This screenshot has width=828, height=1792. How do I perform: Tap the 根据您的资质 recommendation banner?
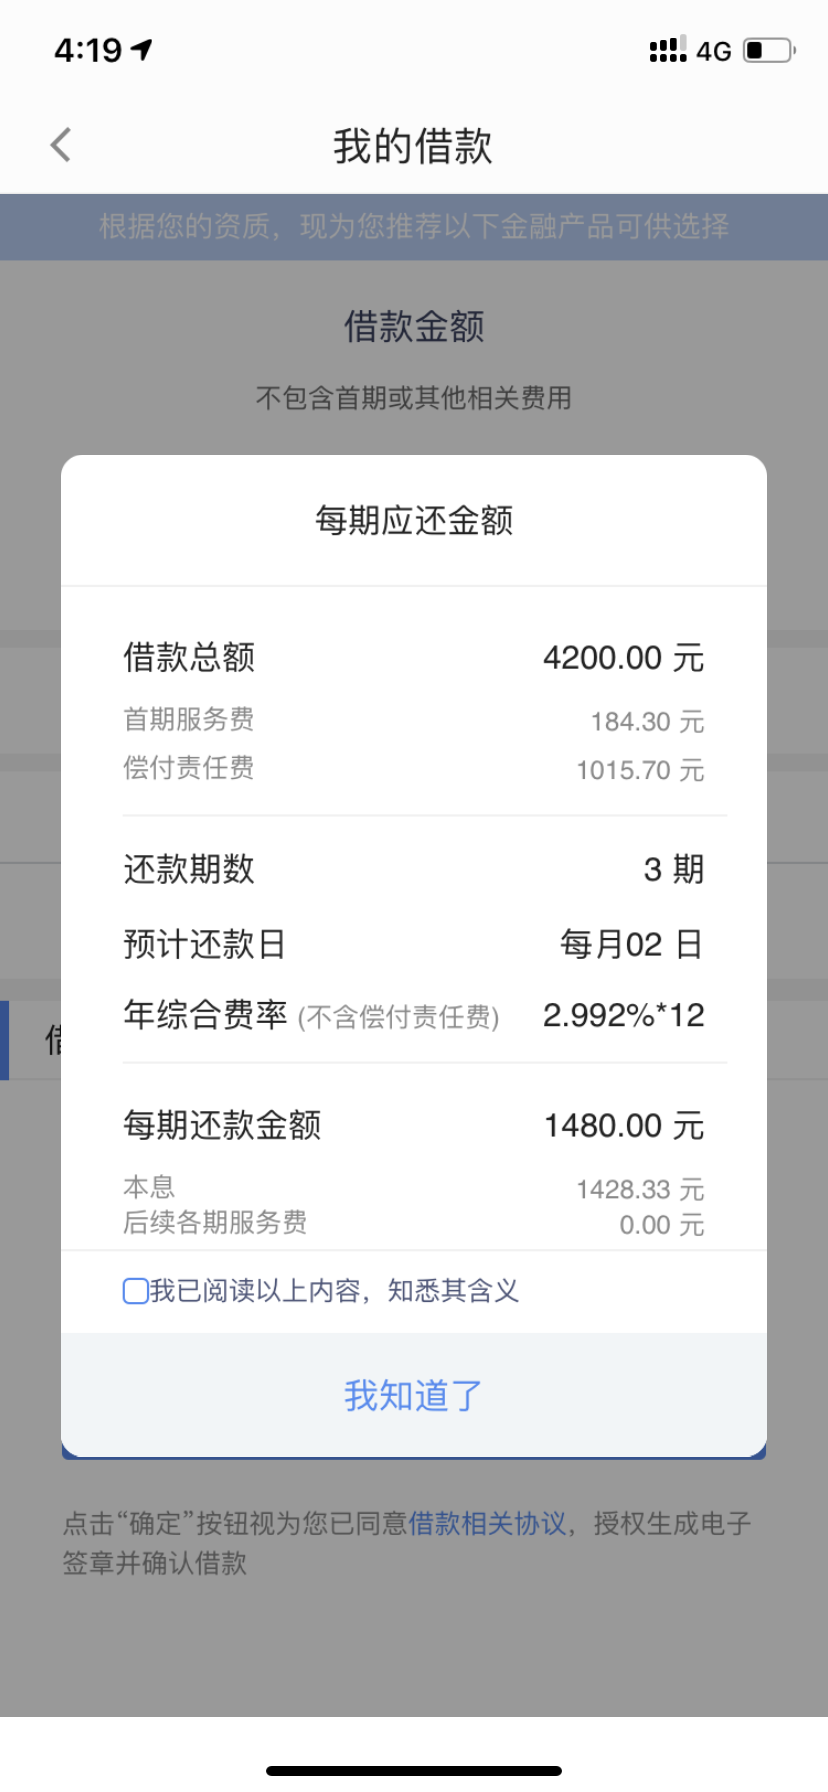coord(414,227)
